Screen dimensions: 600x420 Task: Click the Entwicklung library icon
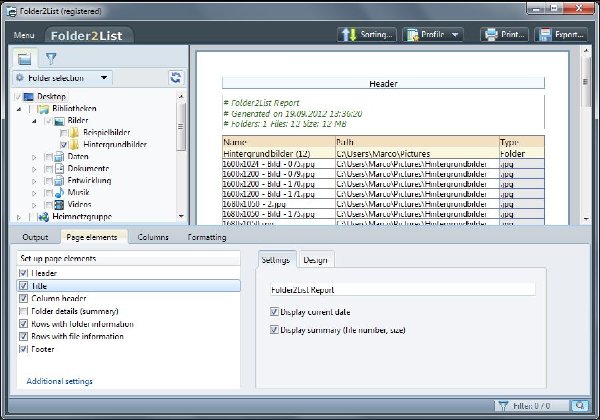(x=59, y=181)
